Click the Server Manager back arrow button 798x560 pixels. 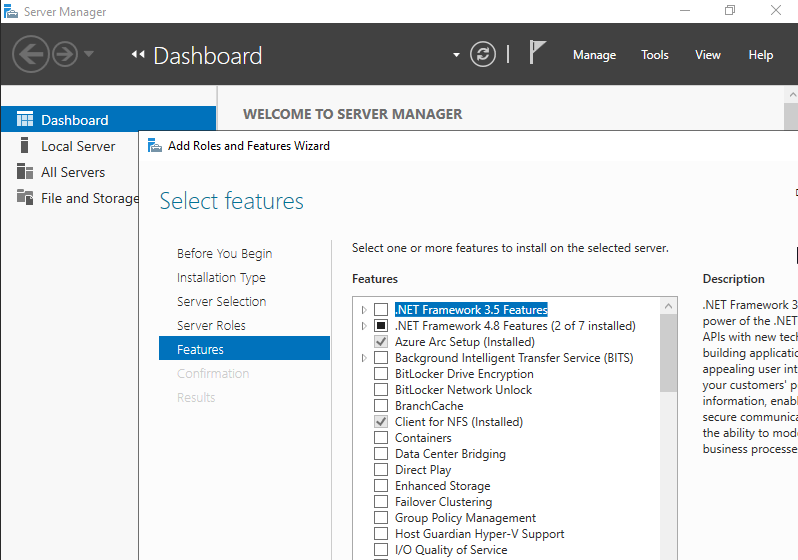[x=31, y=54]
